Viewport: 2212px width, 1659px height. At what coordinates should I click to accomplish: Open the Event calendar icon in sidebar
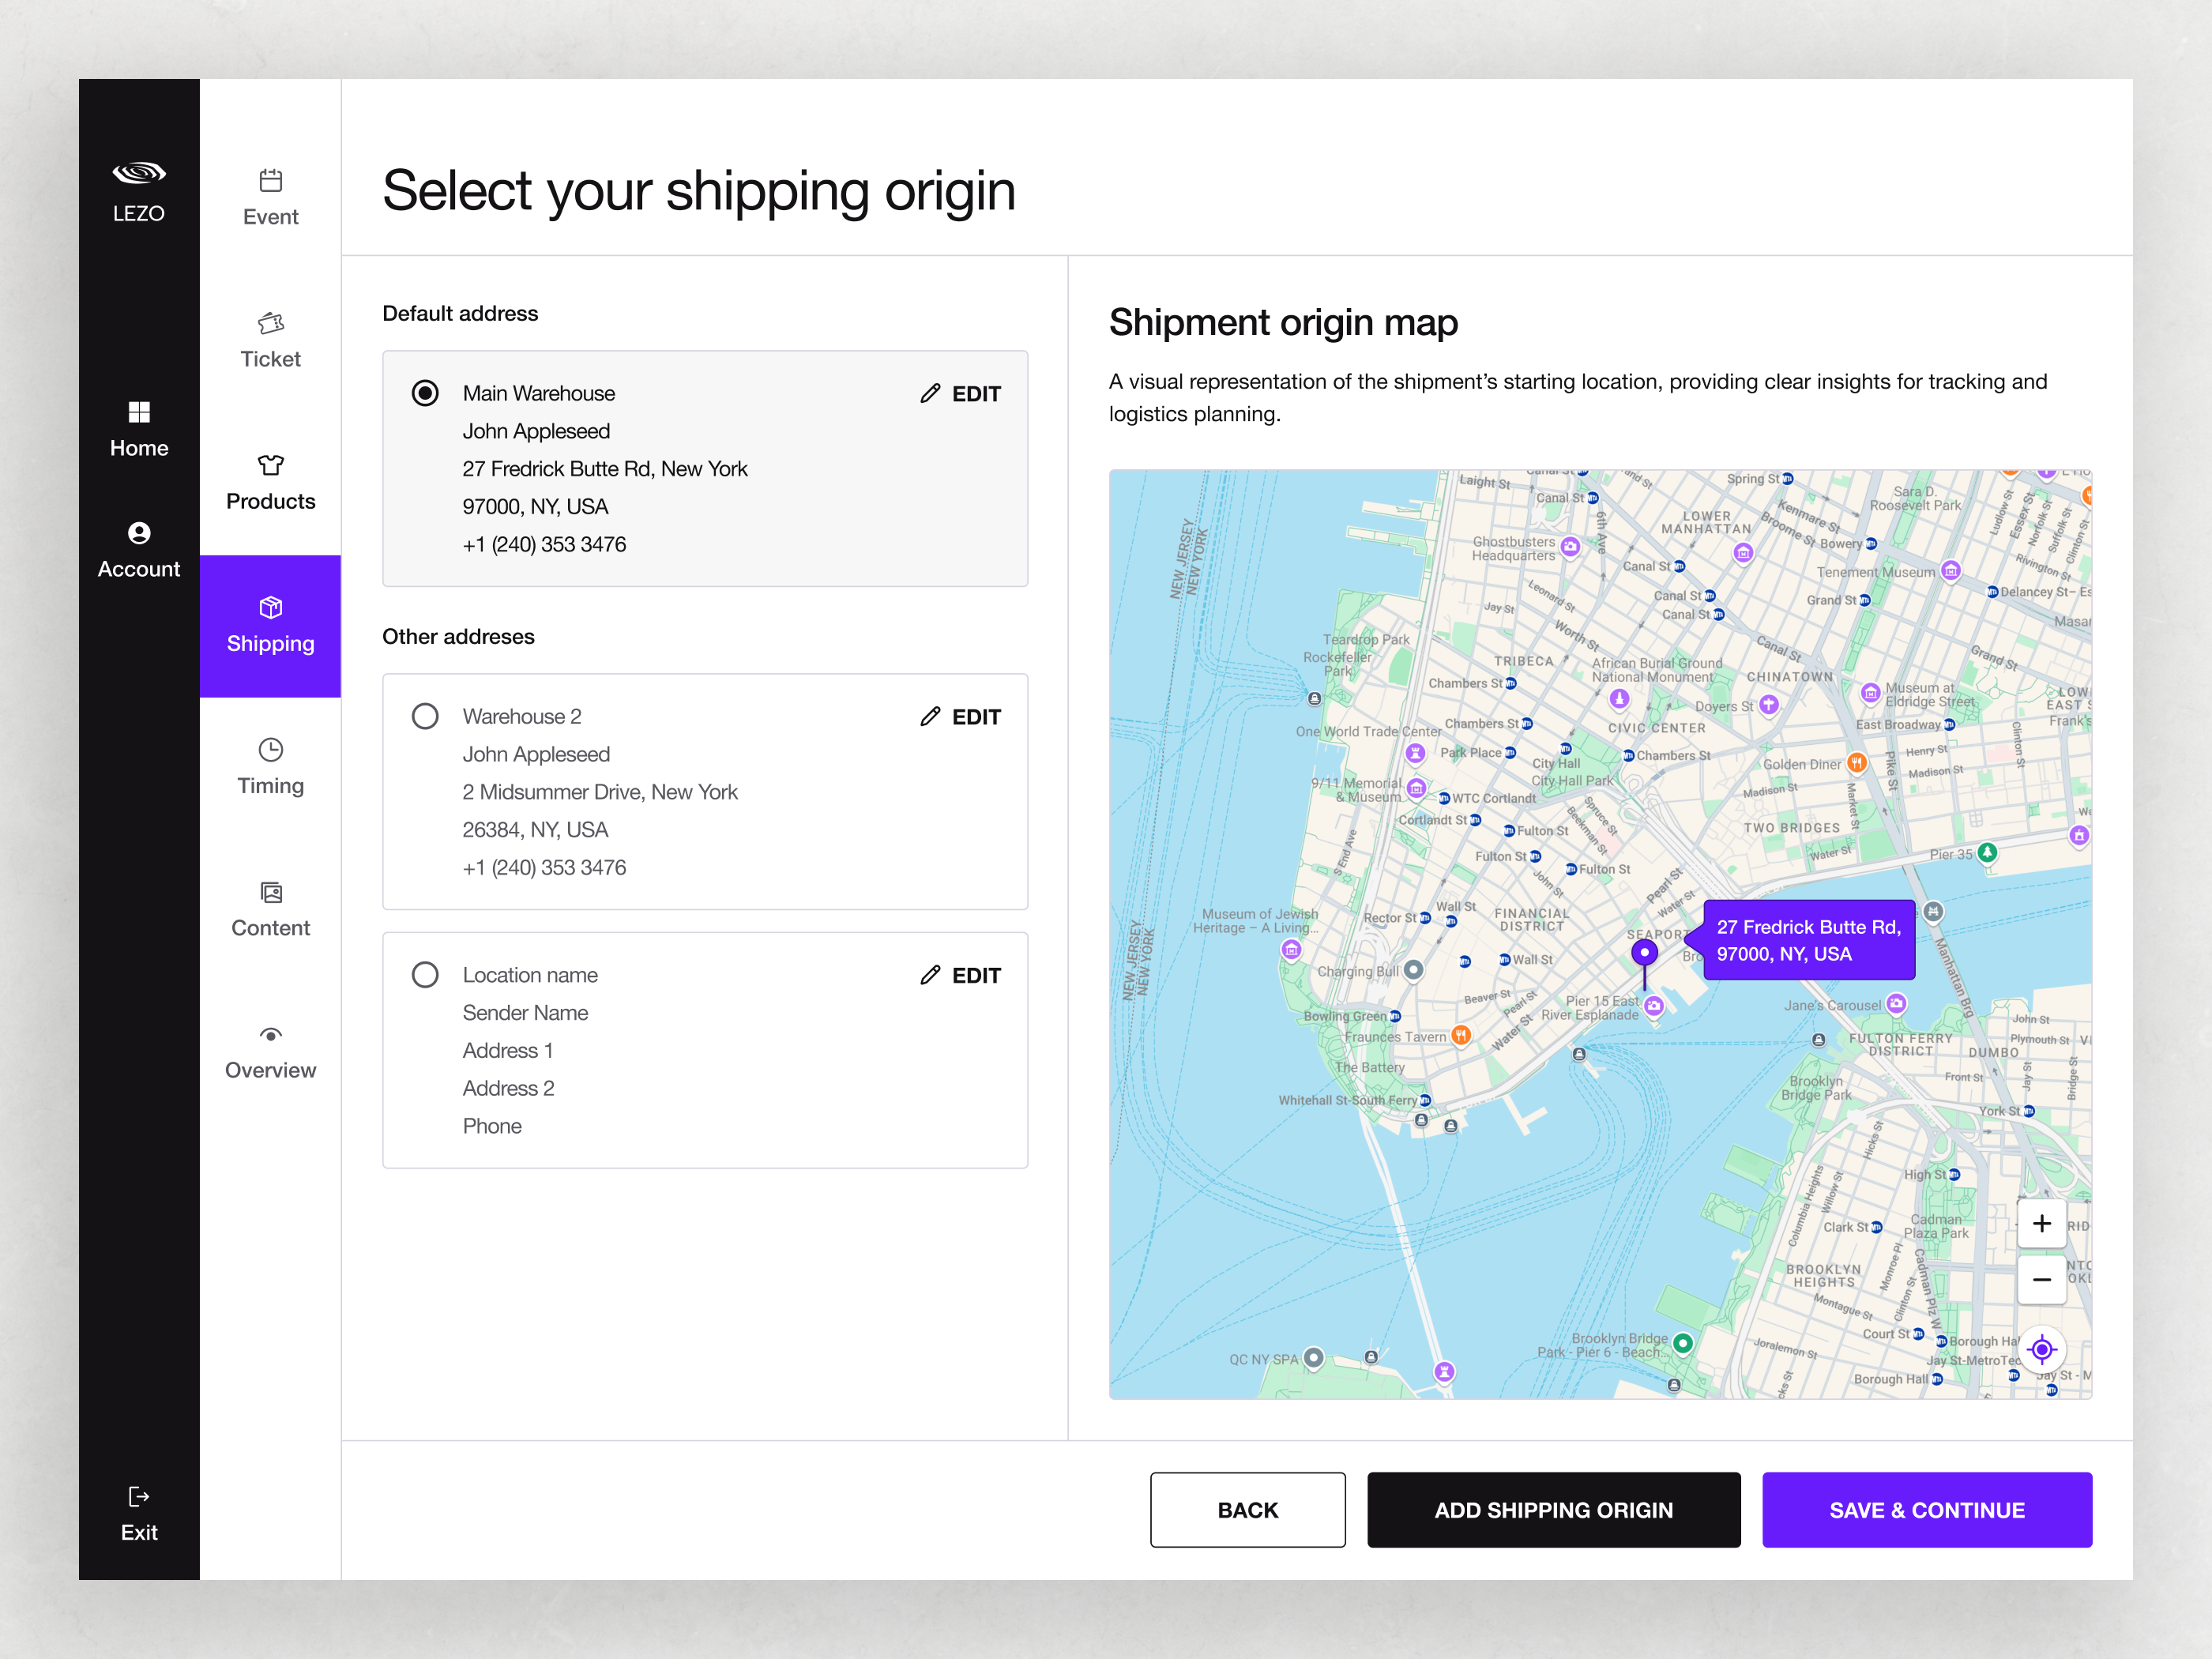(x=269, y=181)
